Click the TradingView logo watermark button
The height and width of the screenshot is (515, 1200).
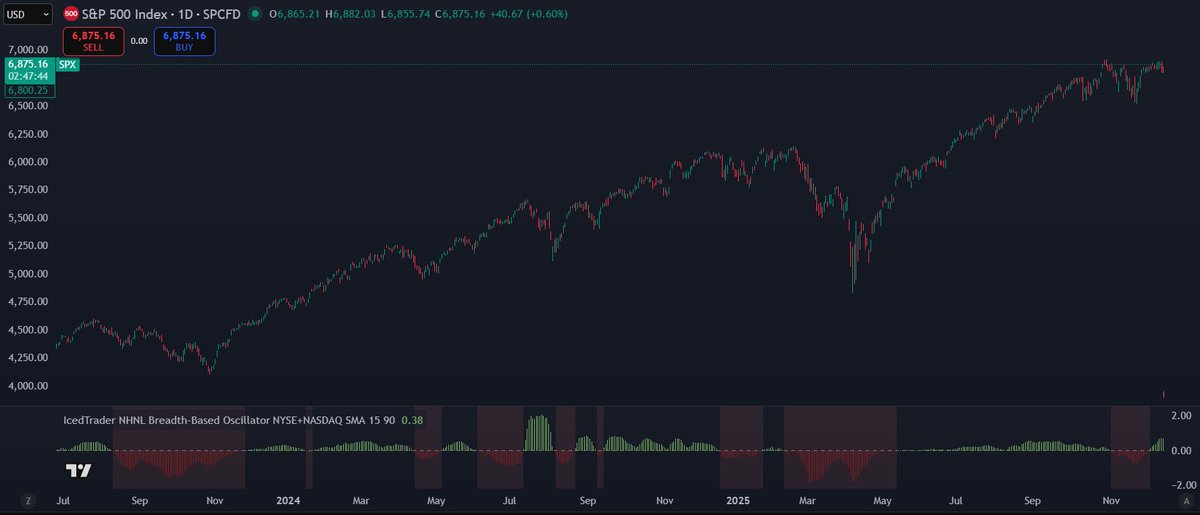coord(78,470)
